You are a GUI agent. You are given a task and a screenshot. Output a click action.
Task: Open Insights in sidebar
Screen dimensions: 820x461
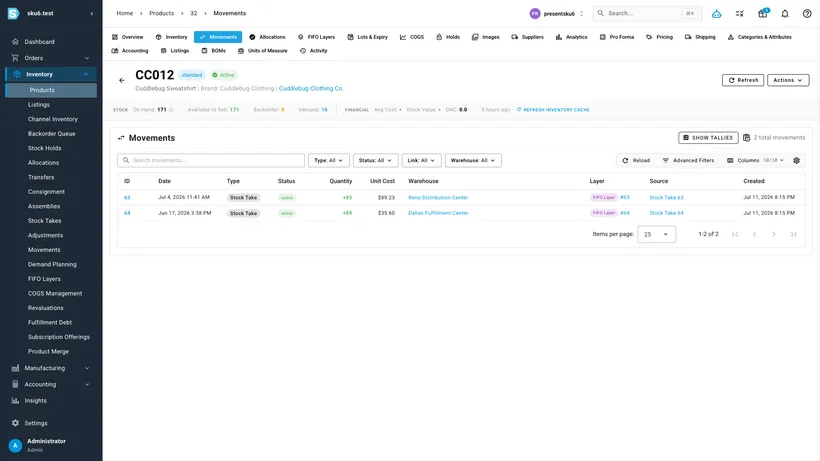(x=51, y=400)
